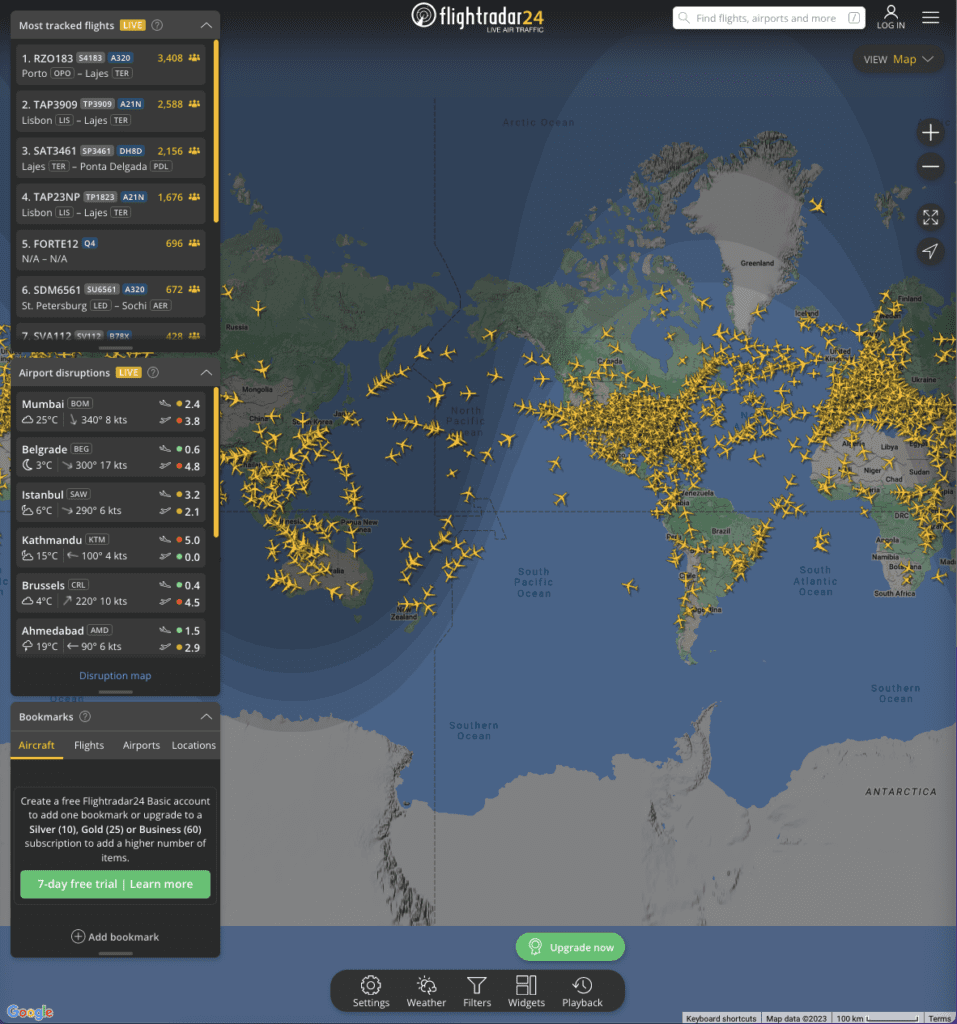This screenshot has height=1024, width=957.
Task: Open Settings from the bottom toolbar
Action: pyautogui.click(x=371, y=991)
